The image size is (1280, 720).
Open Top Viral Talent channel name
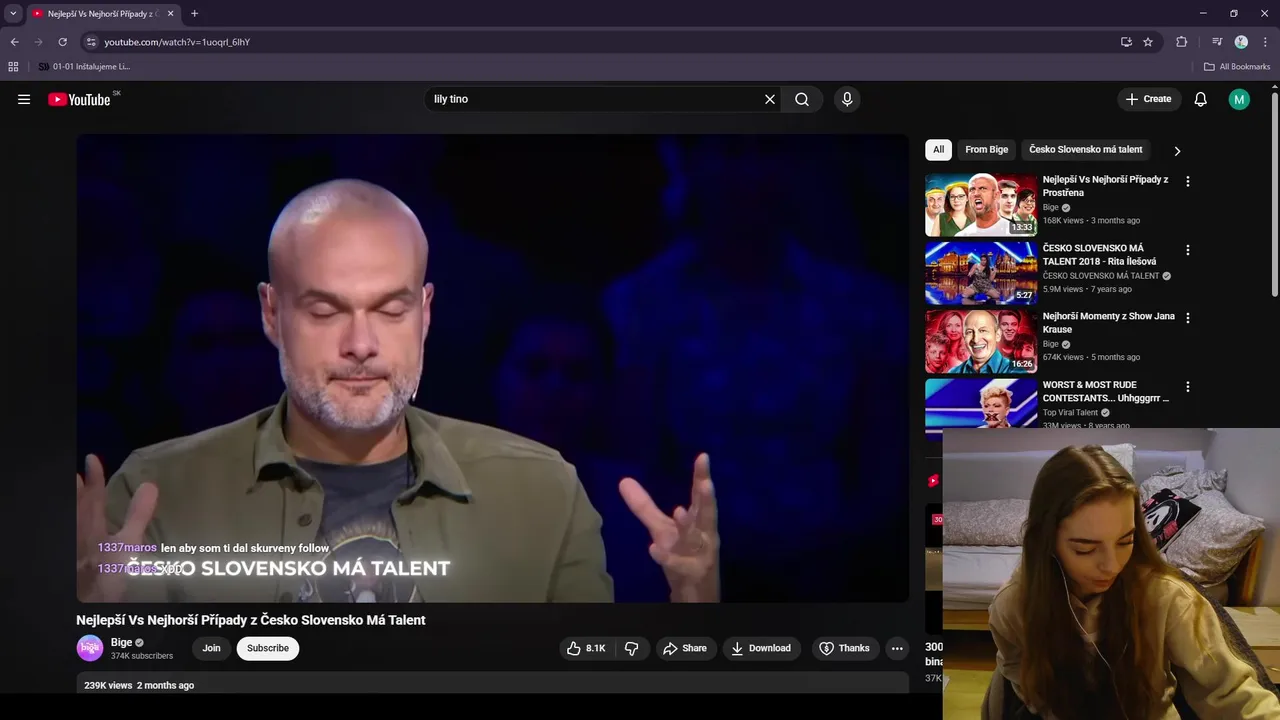tap(1070, 412)
